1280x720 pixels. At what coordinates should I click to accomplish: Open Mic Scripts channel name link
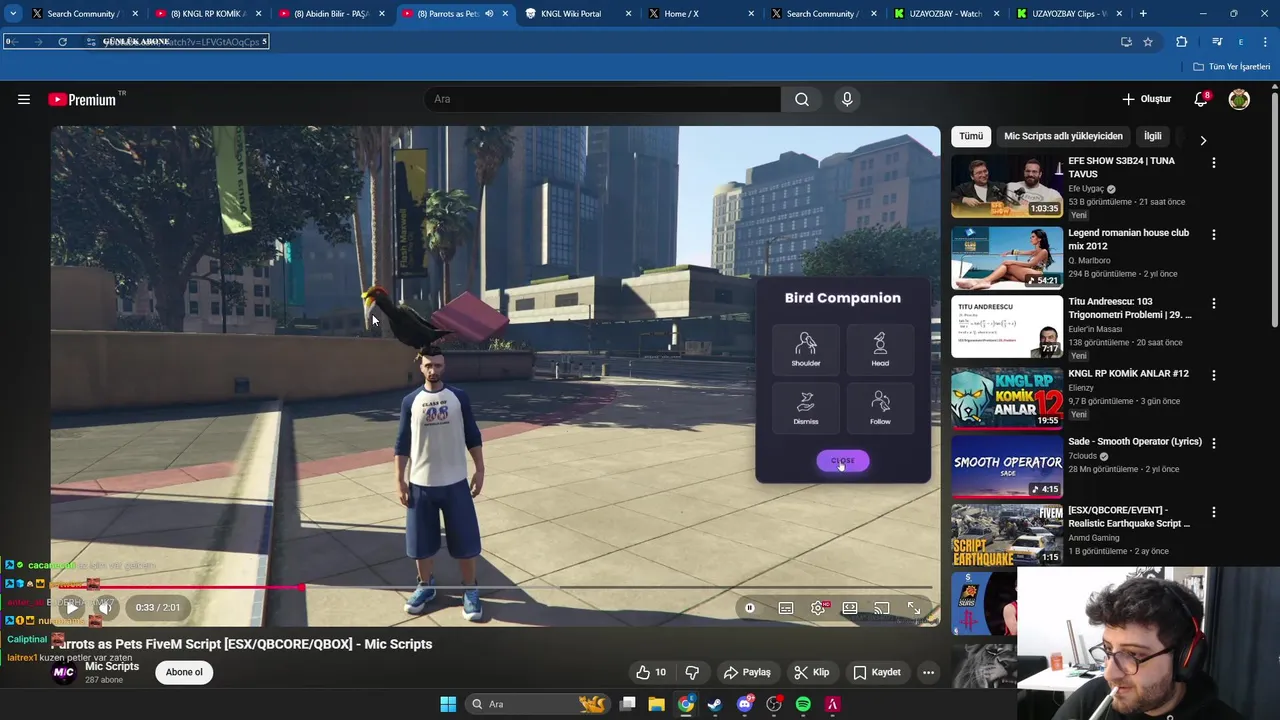tap(112, 667)
